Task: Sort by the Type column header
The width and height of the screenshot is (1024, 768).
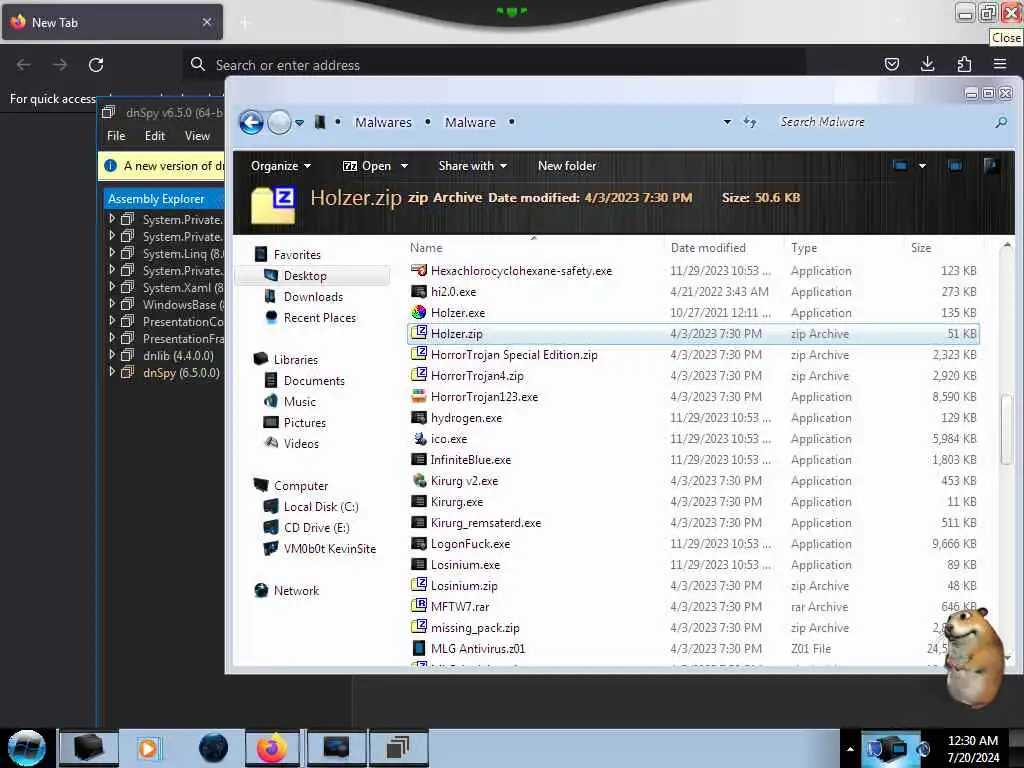Action: (x=804, y=248)
